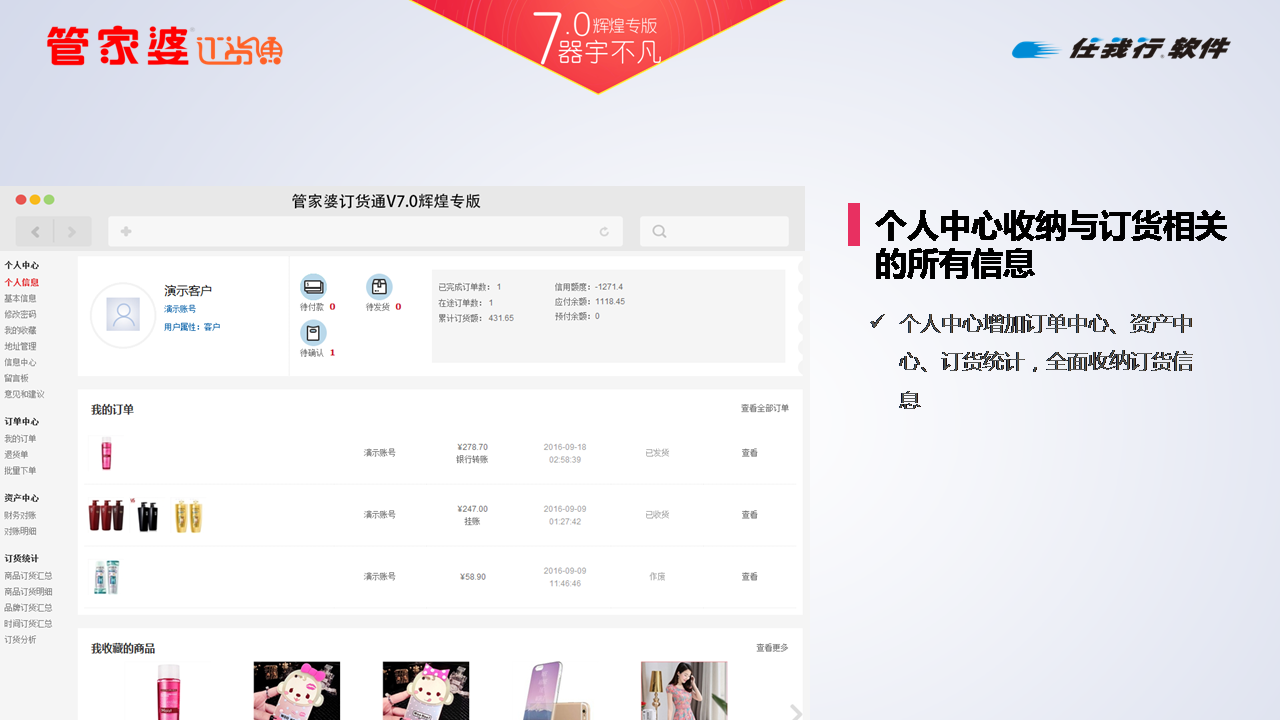1280x720 pixels.
Task: Click the 已发货 status text
Action: [x=657, y=453]
